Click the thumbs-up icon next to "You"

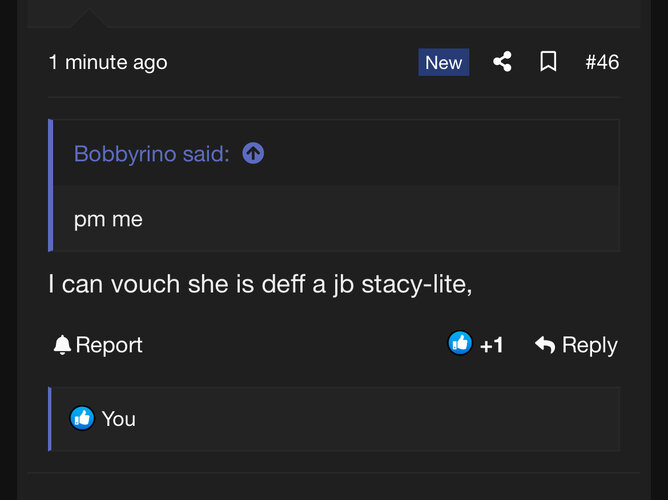pyautogui.click(x=82, y=419)
